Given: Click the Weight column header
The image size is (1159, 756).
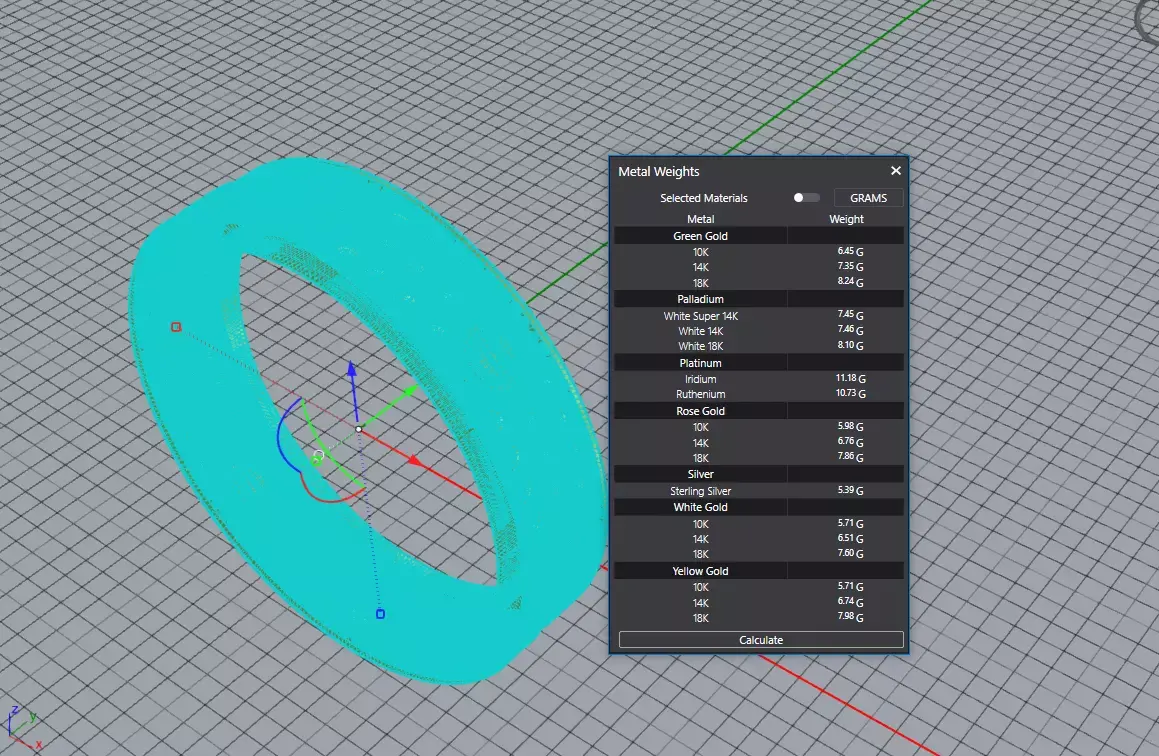Looking at the screenshot, I should 846,219.
